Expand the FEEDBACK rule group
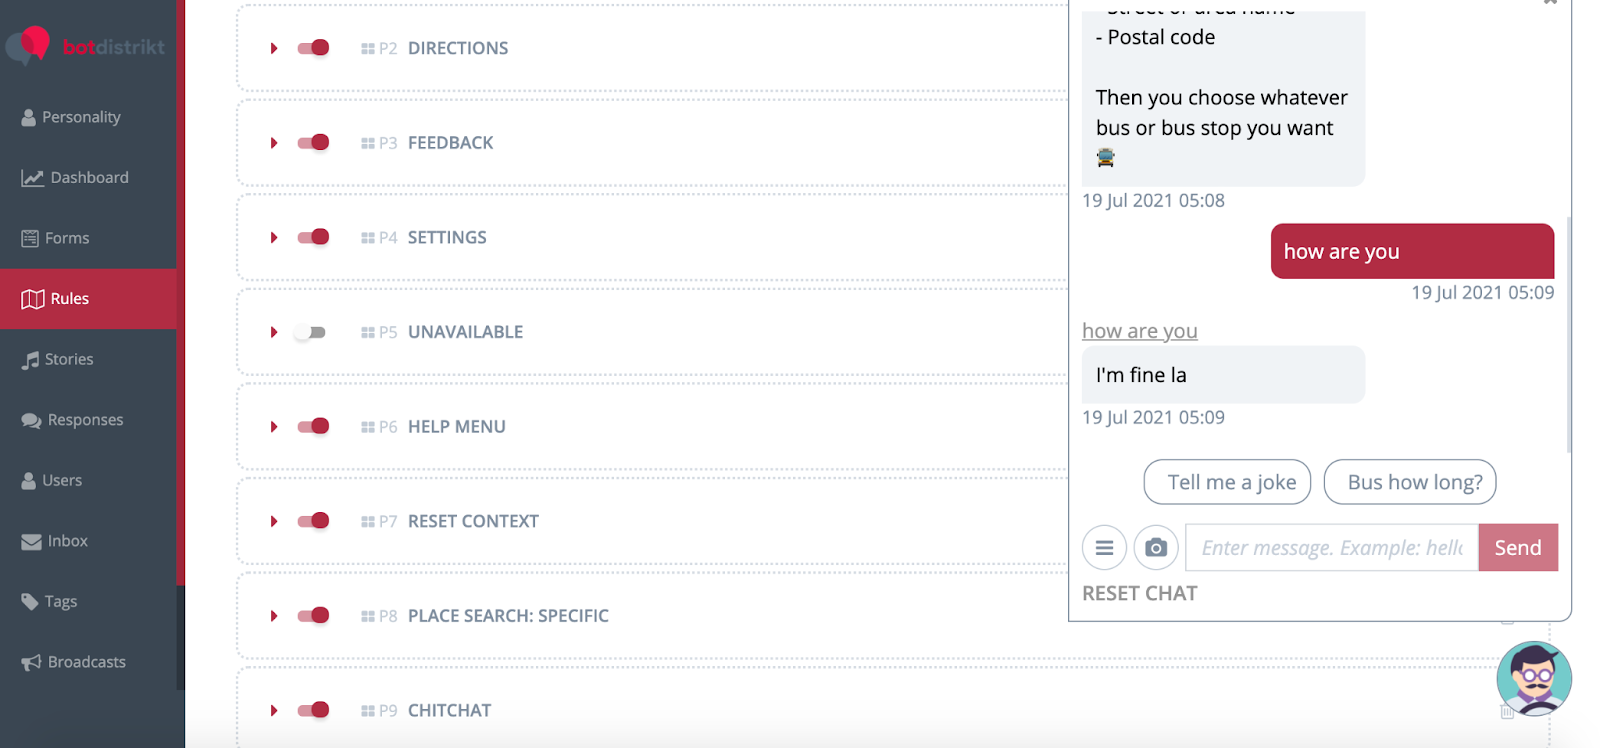 click(x=273, y=143)
